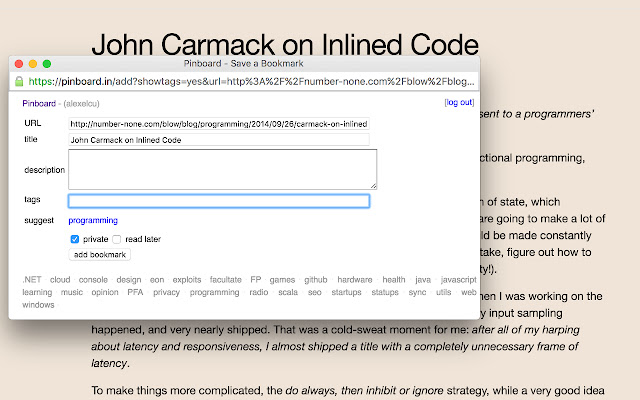Select the cloud tag
This screenshot has height=400, width=640.
60,280
